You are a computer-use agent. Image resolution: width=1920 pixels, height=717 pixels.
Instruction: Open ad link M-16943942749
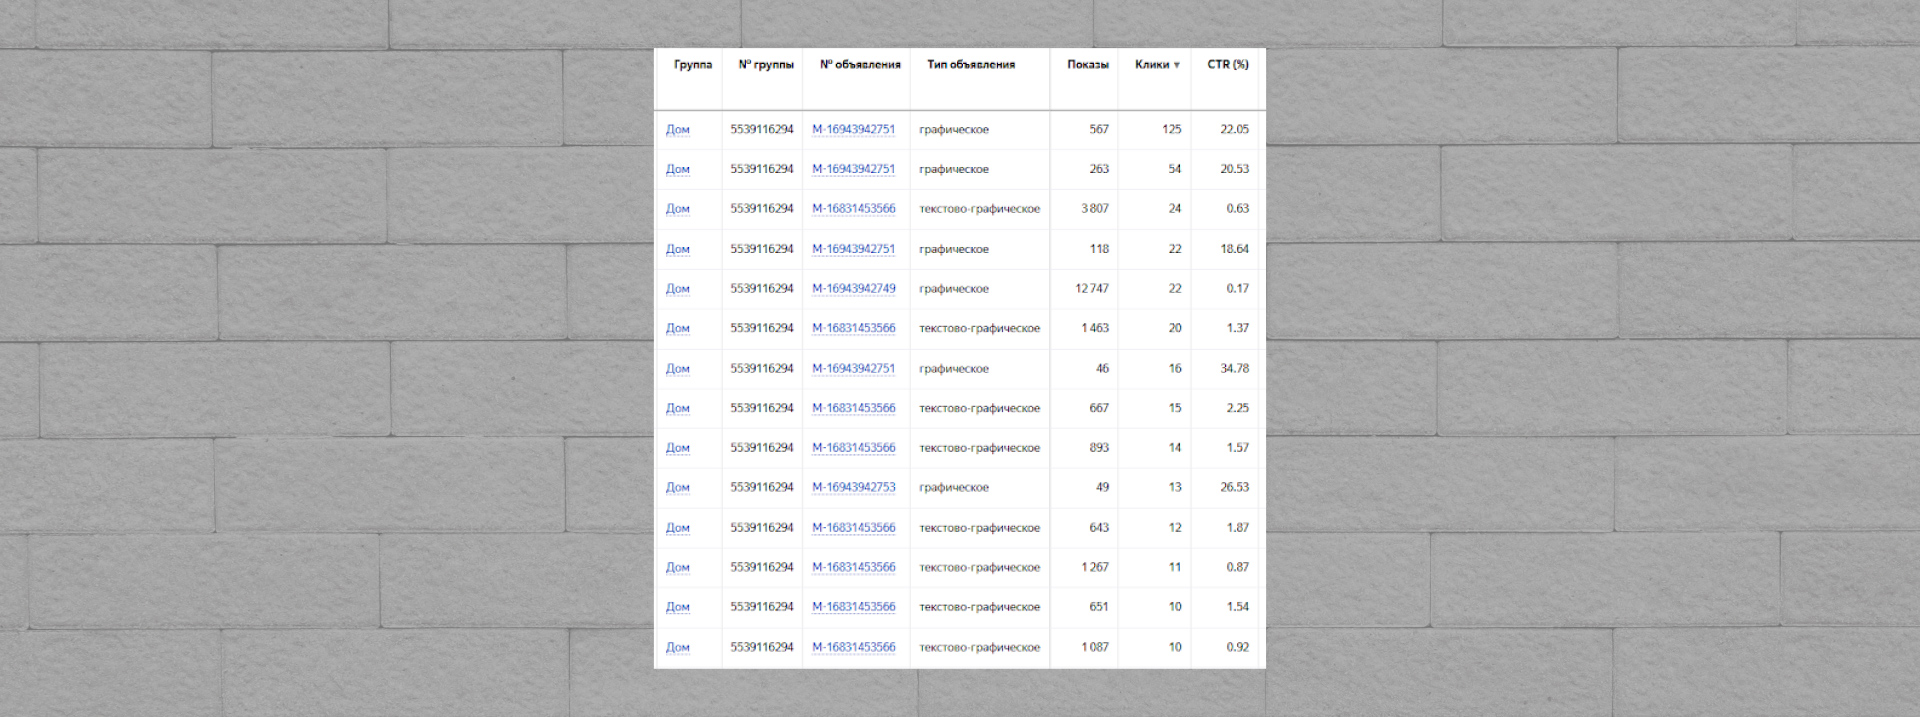[853, 289]
